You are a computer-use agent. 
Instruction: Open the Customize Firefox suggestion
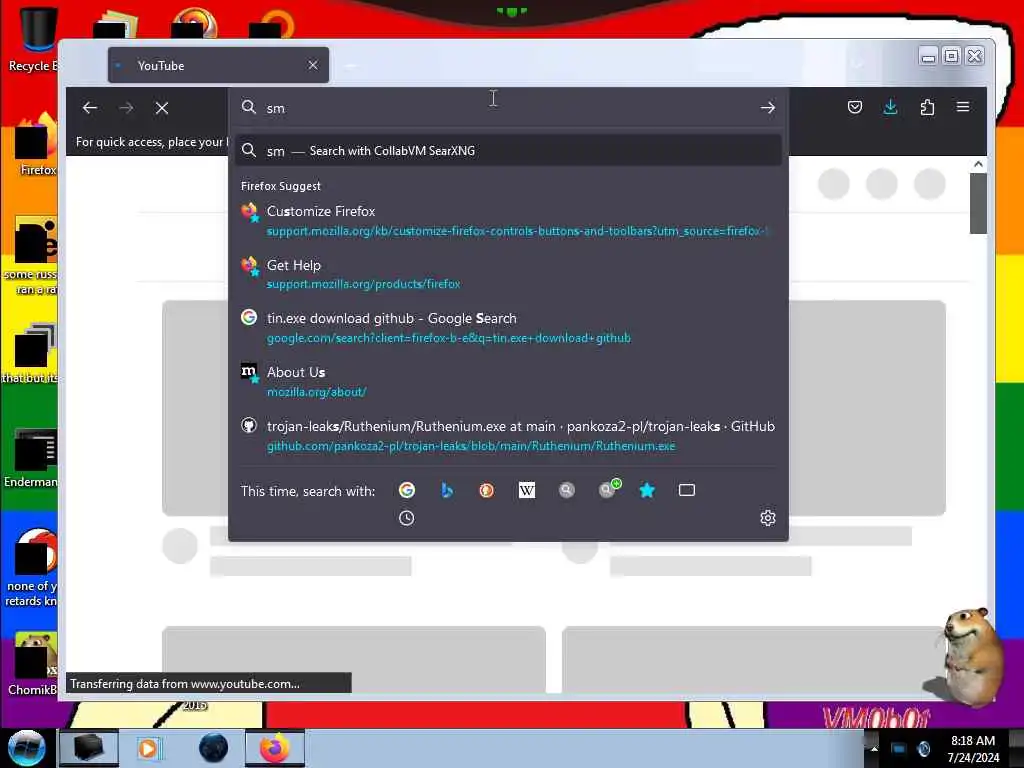tap(508, 221)
